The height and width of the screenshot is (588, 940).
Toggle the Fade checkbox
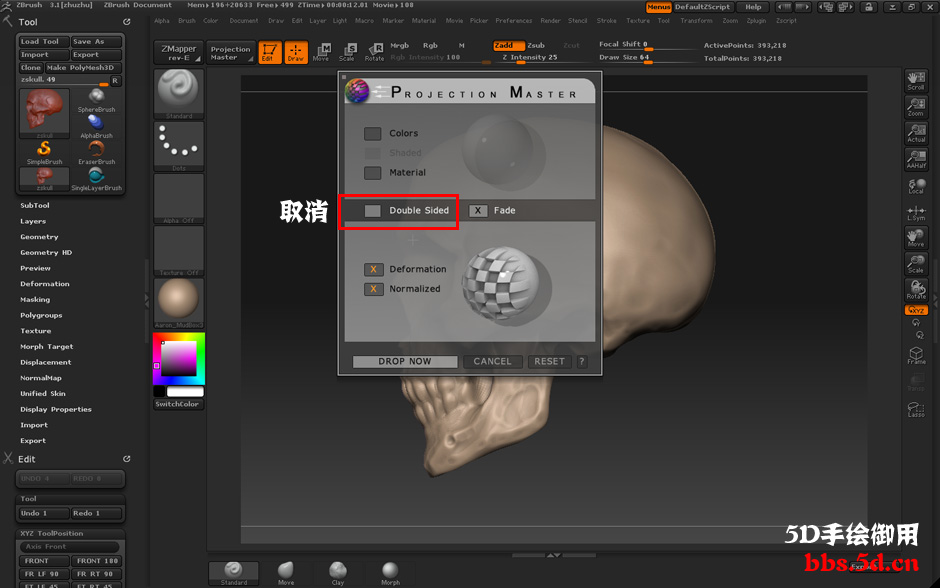pos(478,210)
